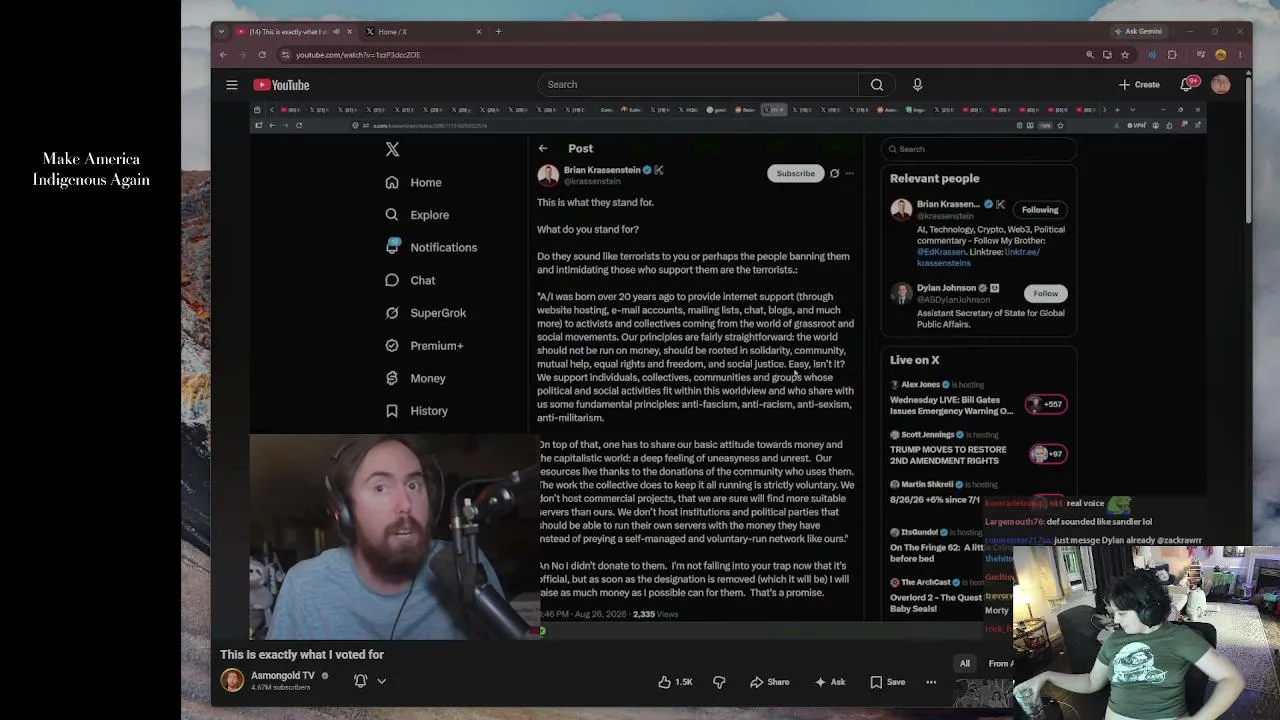Click the X logo in the video
1280x720 pixels.
click(x=392, y=149)
